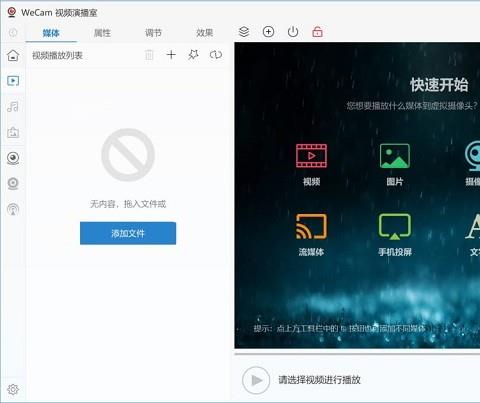The height and width of the screenshot is (403, 480).
Task: Click the blue 添加文件 button
Action: click(128, 233)
